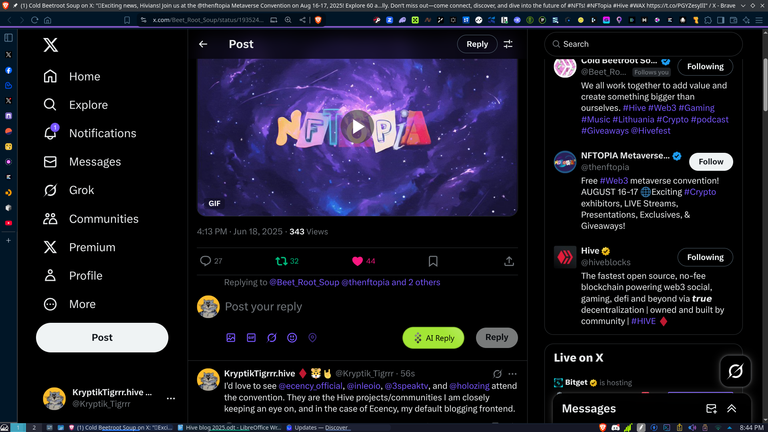Go back with the arrow icon
The image size is (768, 432).
pyautogui.click(x=203, y=44)
